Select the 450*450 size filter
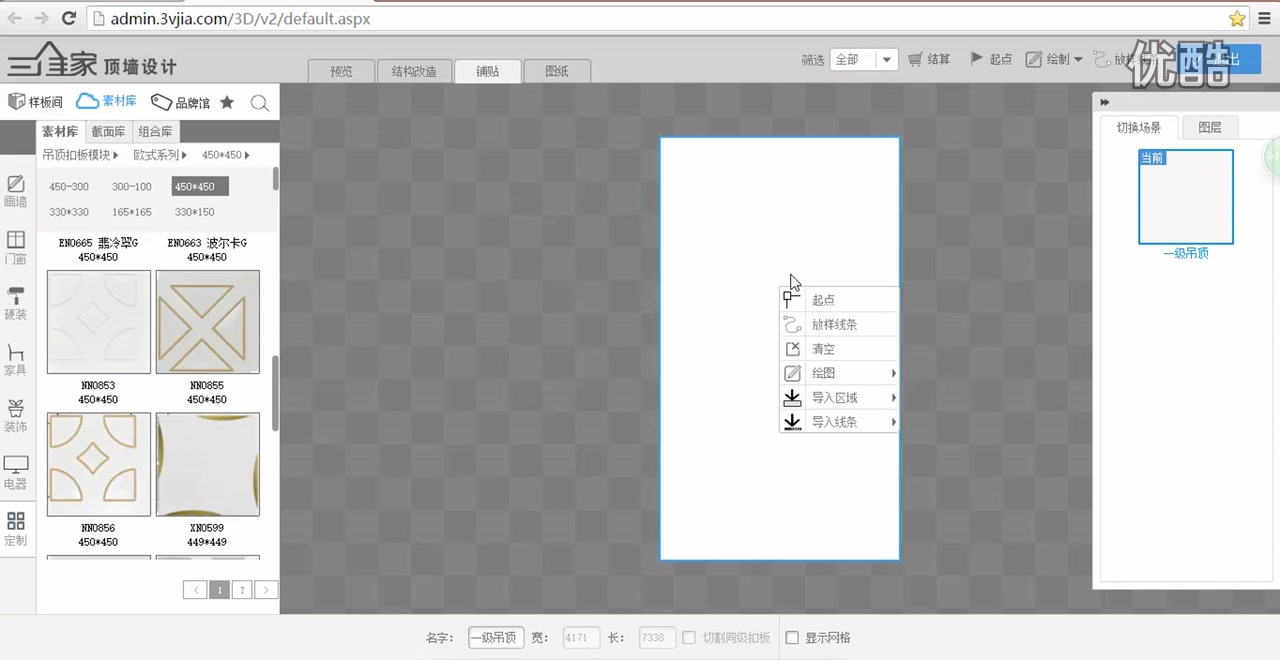 coord(197,186)
